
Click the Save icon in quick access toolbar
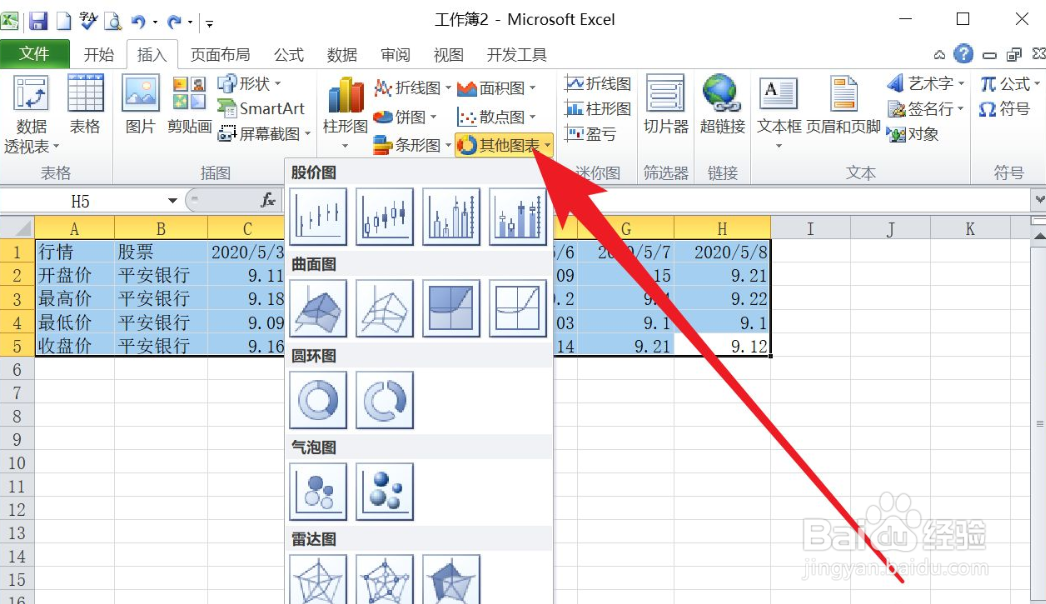38,21
